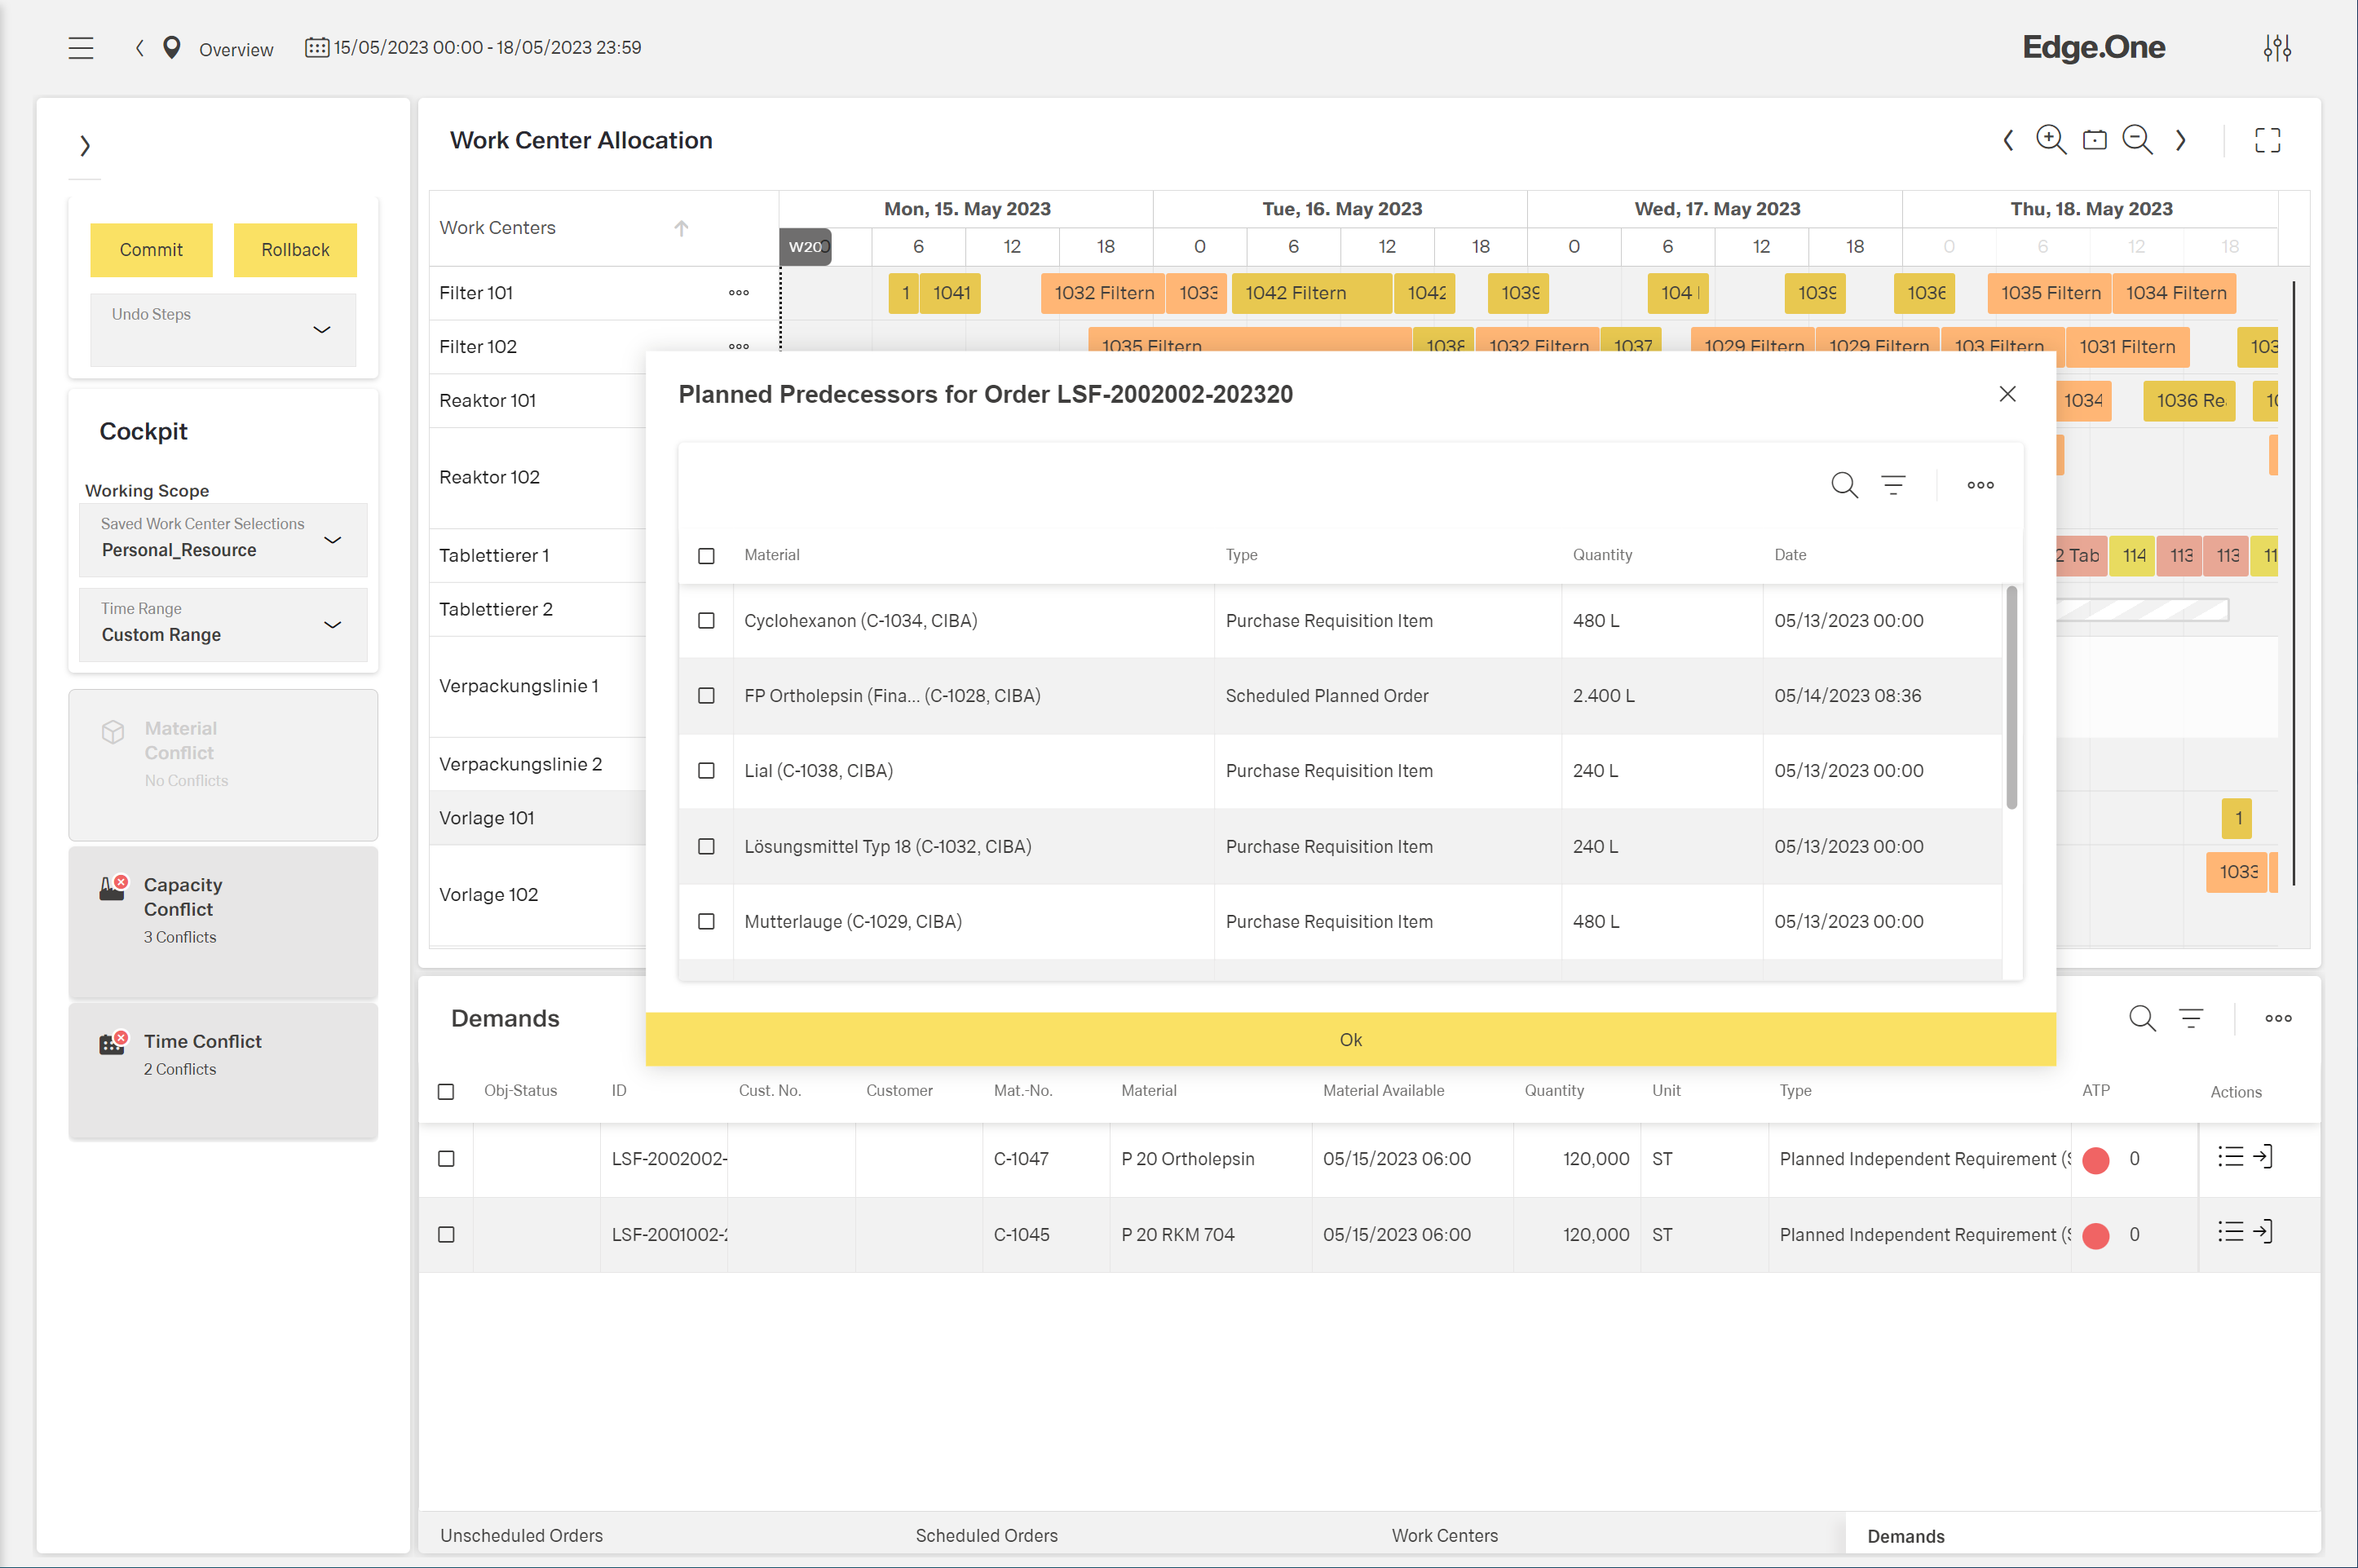The image size is (2358, 1568).
Task: Jump to today in Gantt chart
Action: [x=2094, y=140]
